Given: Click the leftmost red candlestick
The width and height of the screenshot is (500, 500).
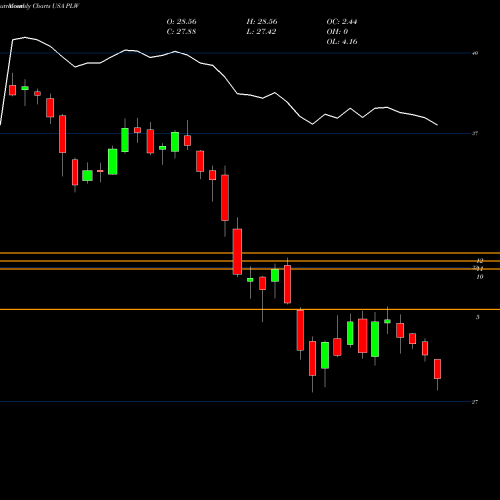Looking at the screenshot, I should click(13, 90).
